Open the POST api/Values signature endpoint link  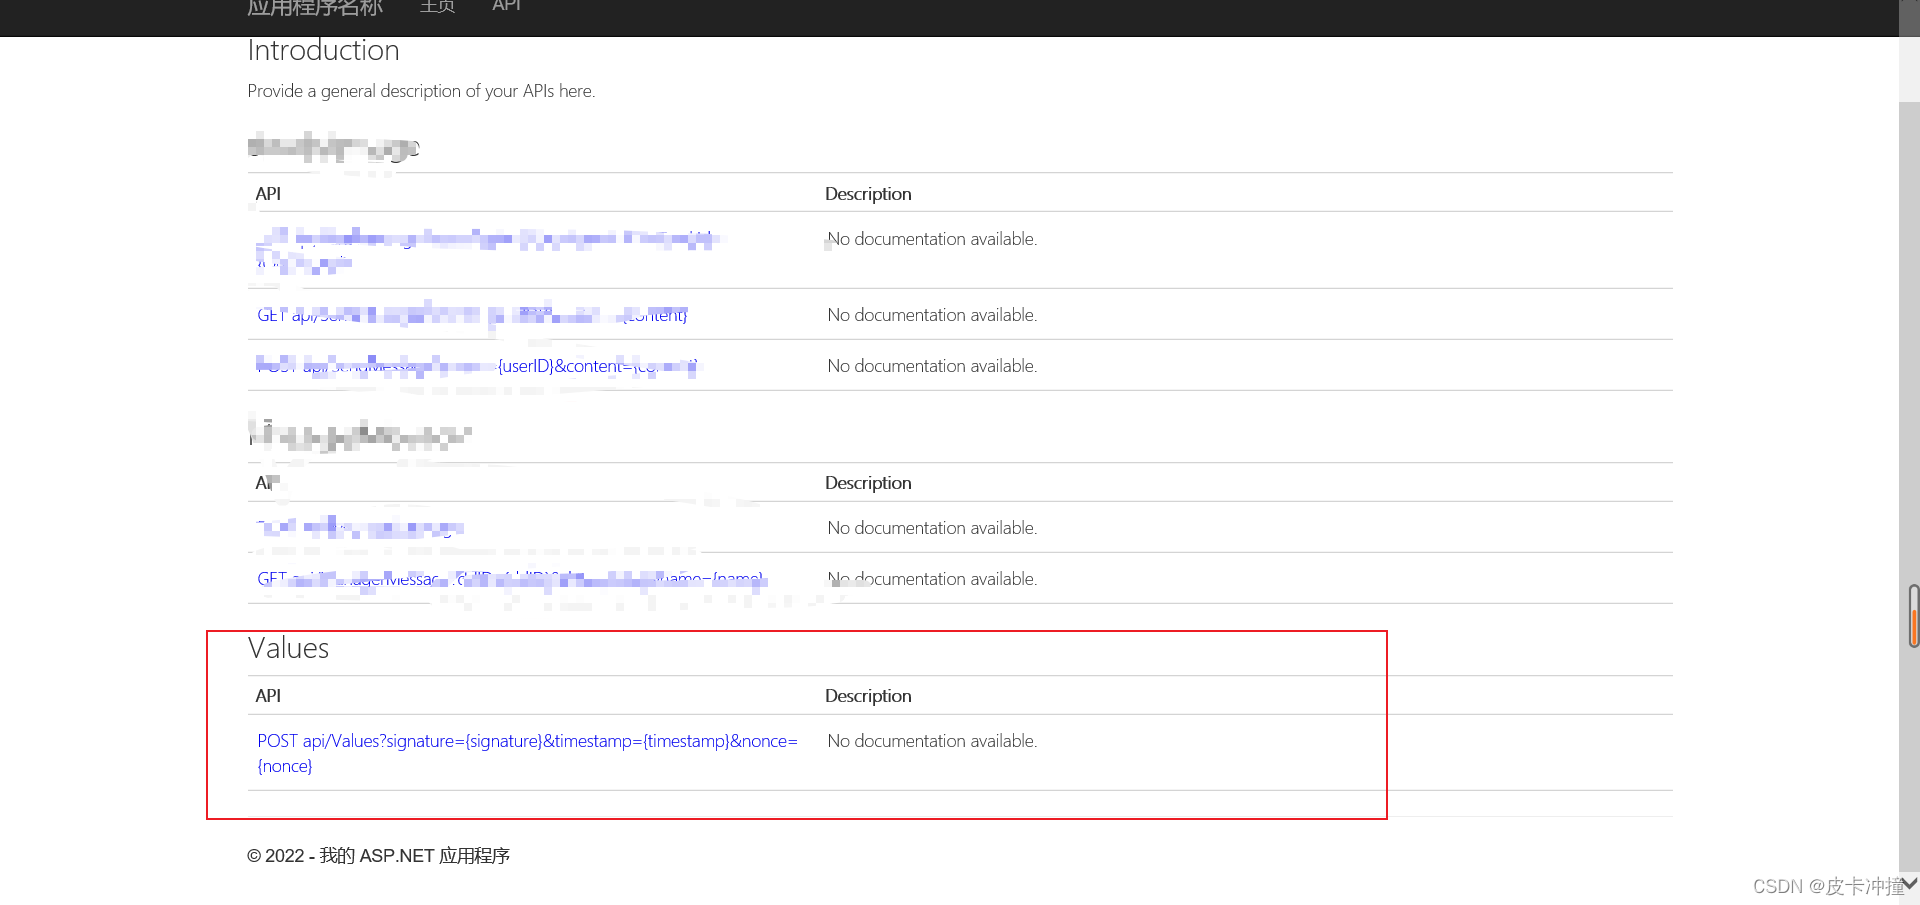point(527,753)
